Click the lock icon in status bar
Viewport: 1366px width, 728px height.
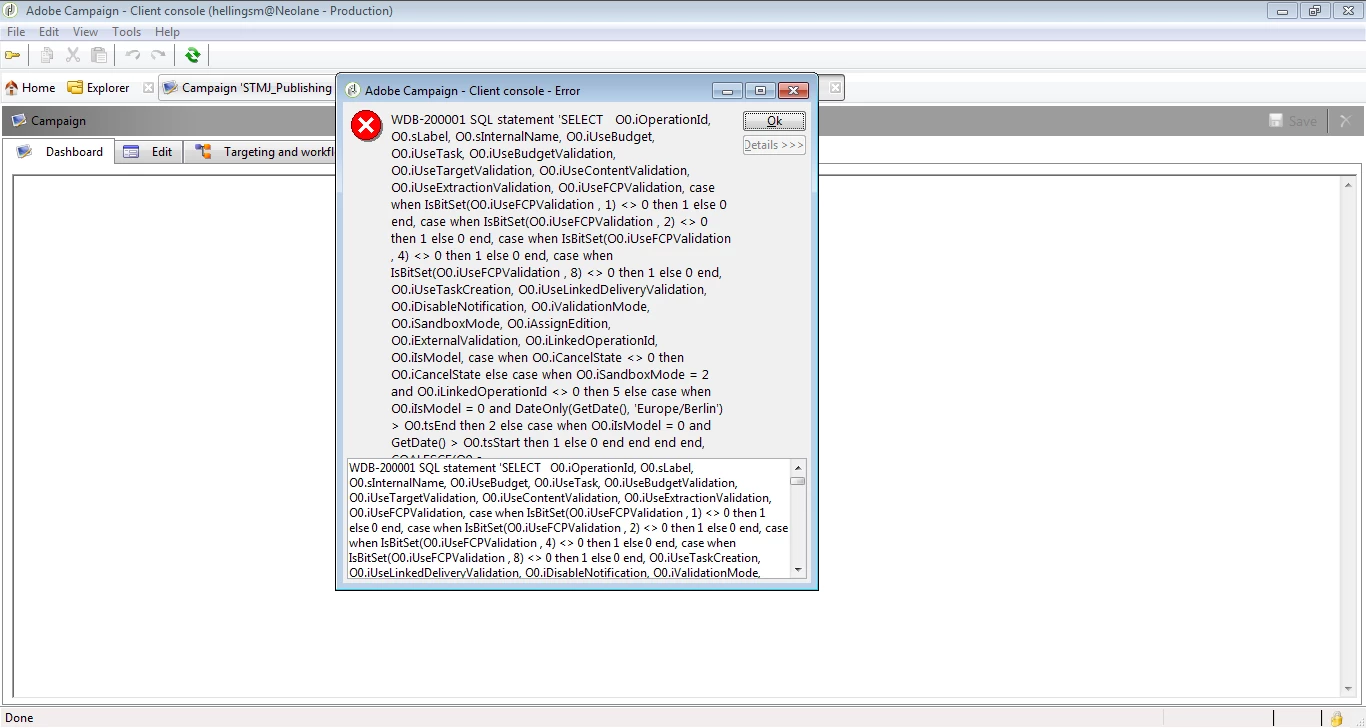[x=1336, y=718]
